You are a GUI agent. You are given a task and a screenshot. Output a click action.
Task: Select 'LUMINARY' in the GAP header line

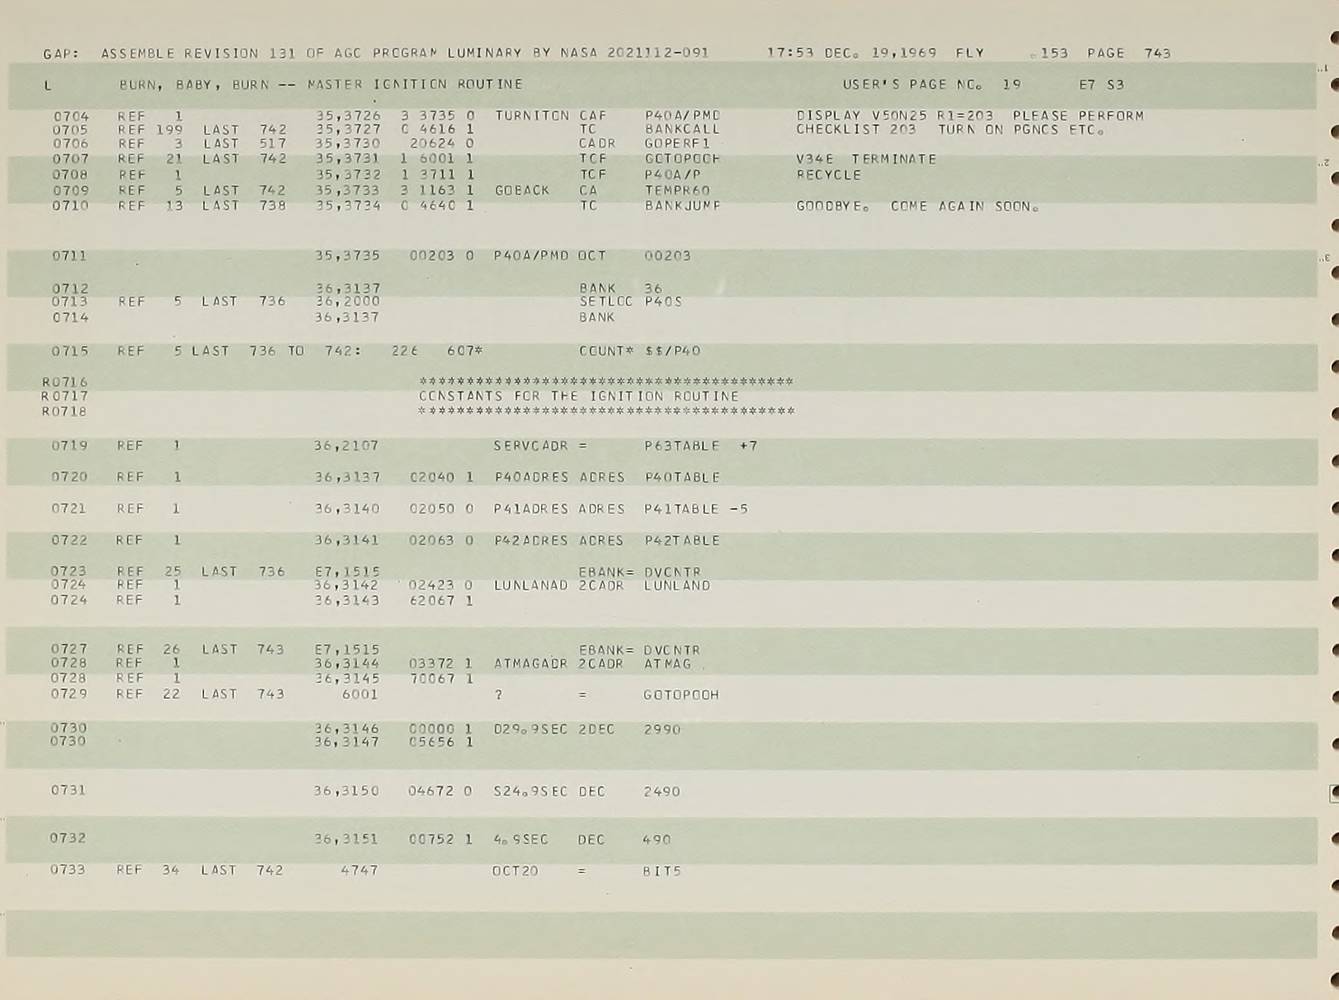pos(484,53)
